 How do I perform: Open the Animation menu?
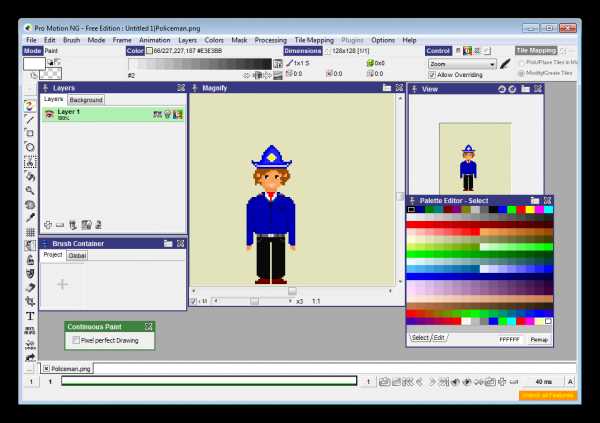[155, 40]
